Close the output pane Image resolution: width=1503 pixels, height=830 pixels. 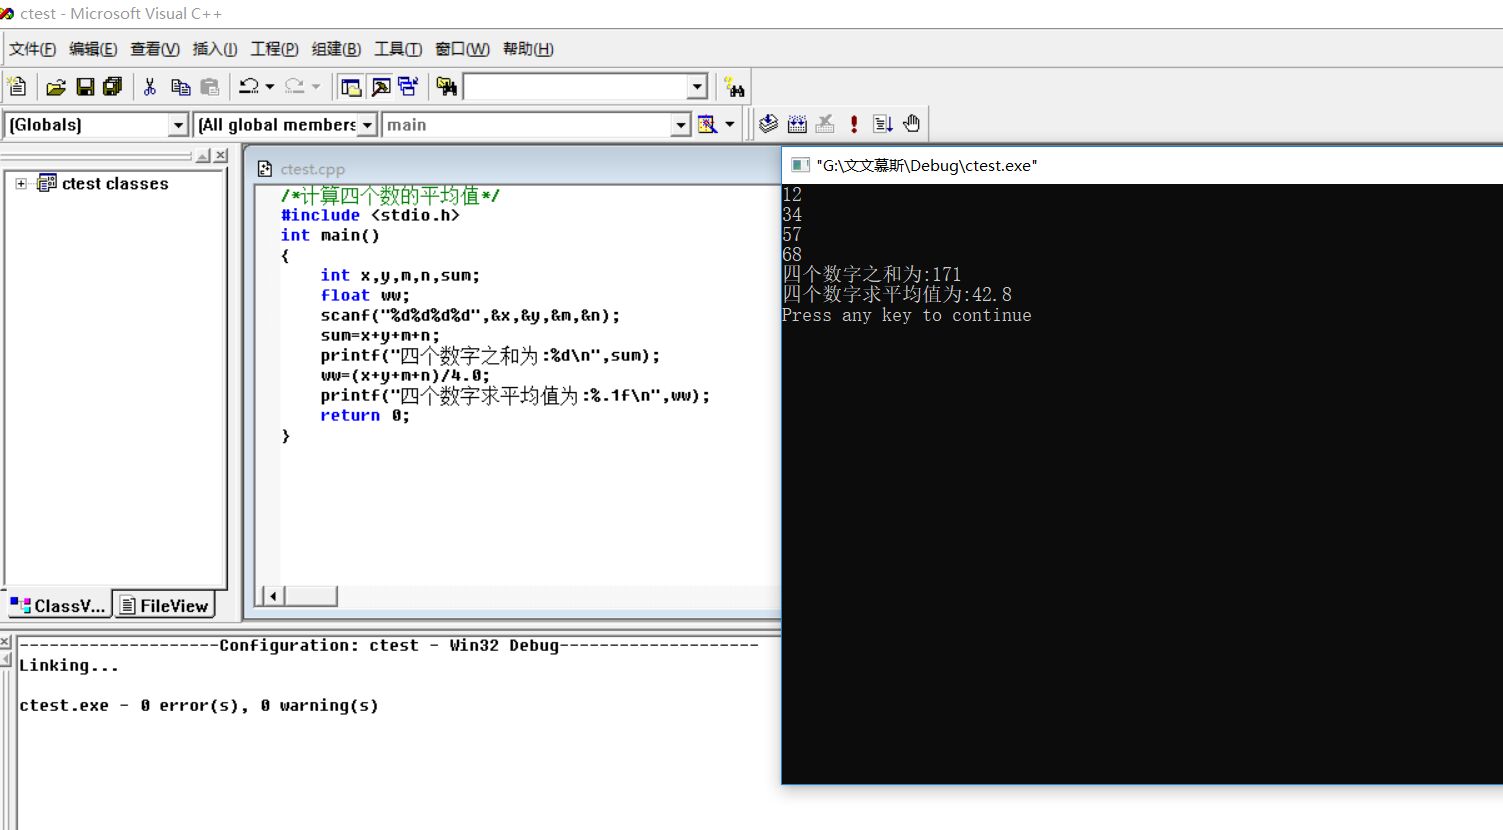tap(5, 641)
